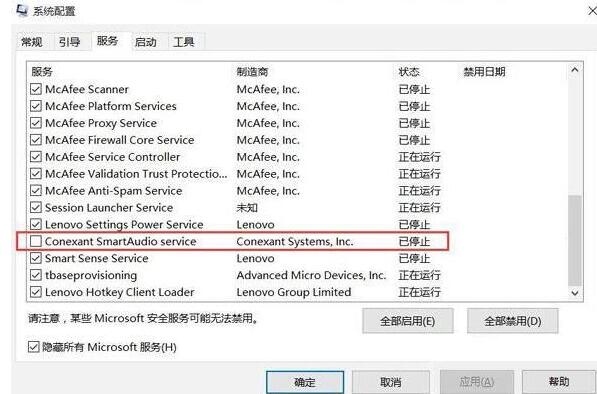Screen dimensions: 597x394
Task: Open 帮助 button
Action: 559,382
